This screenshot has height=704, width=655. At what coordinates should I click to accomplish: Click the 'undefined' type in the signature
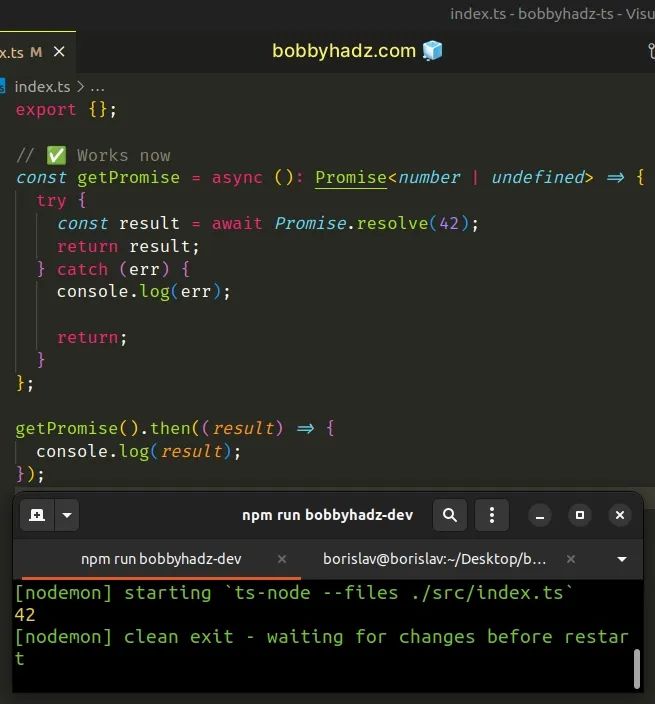pos(538,177)
